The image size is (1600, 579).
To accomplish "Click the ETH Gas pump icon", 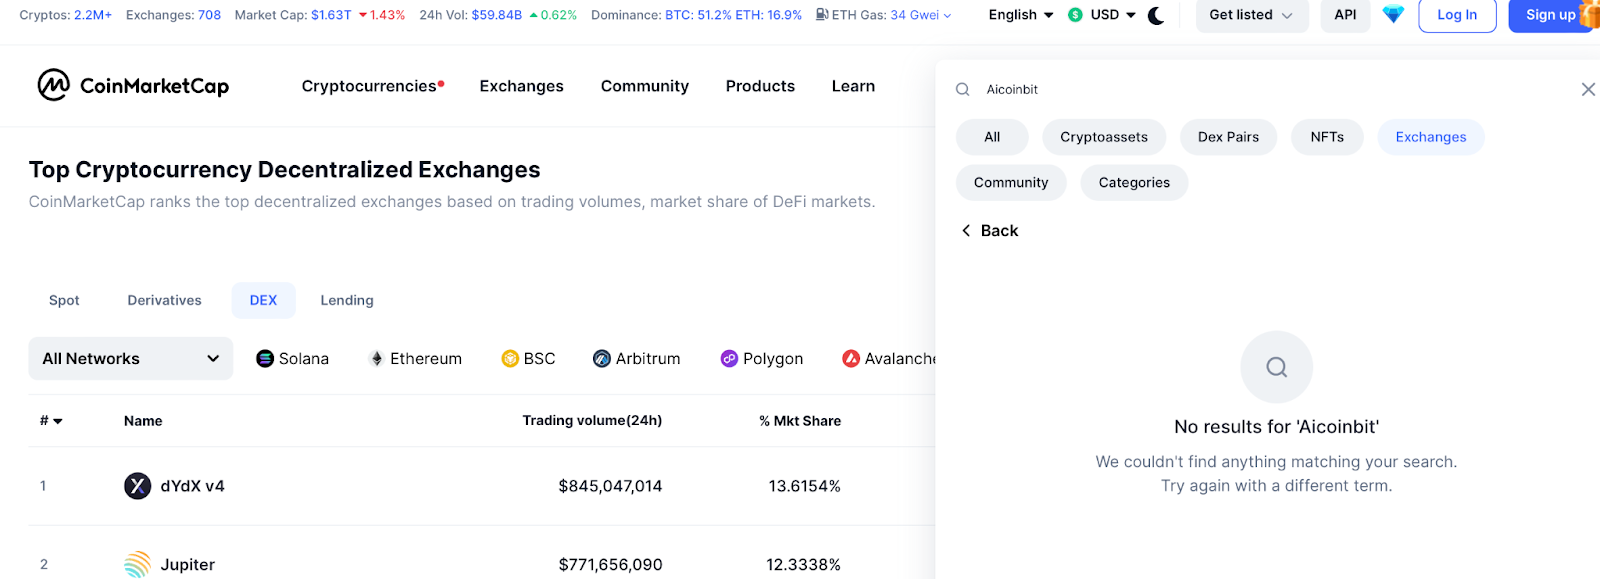I will click(x=821, y=15).
